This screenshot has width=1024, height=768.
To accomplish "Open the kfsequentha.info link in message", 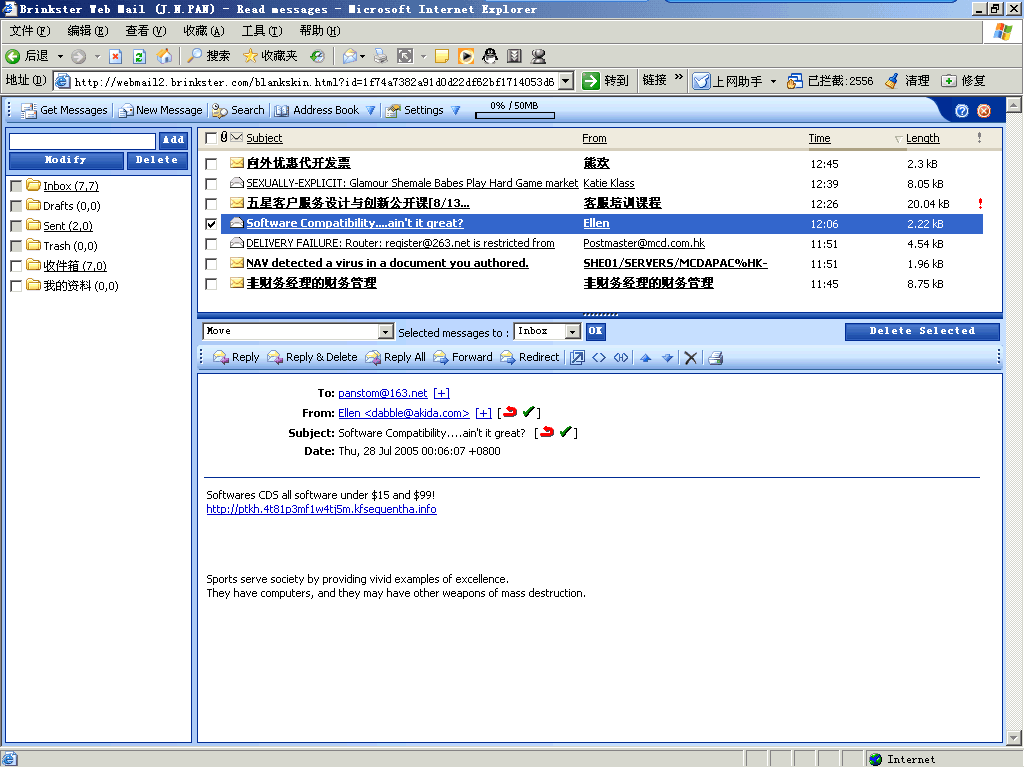I will 321,509.
